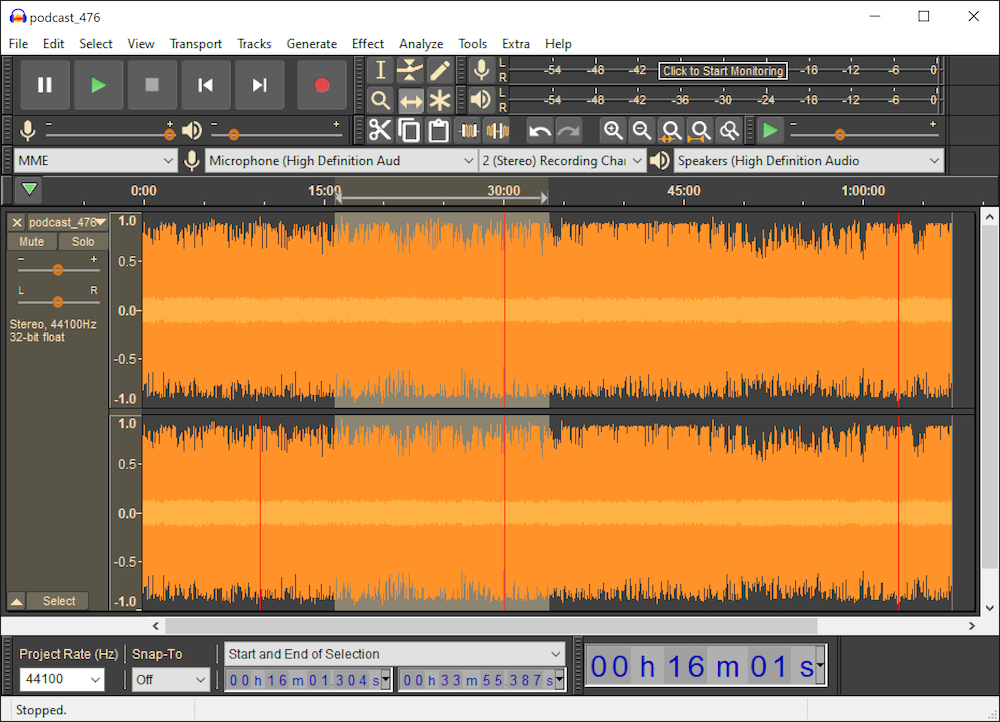Open the audio position time format arrow

coord(820,666)
